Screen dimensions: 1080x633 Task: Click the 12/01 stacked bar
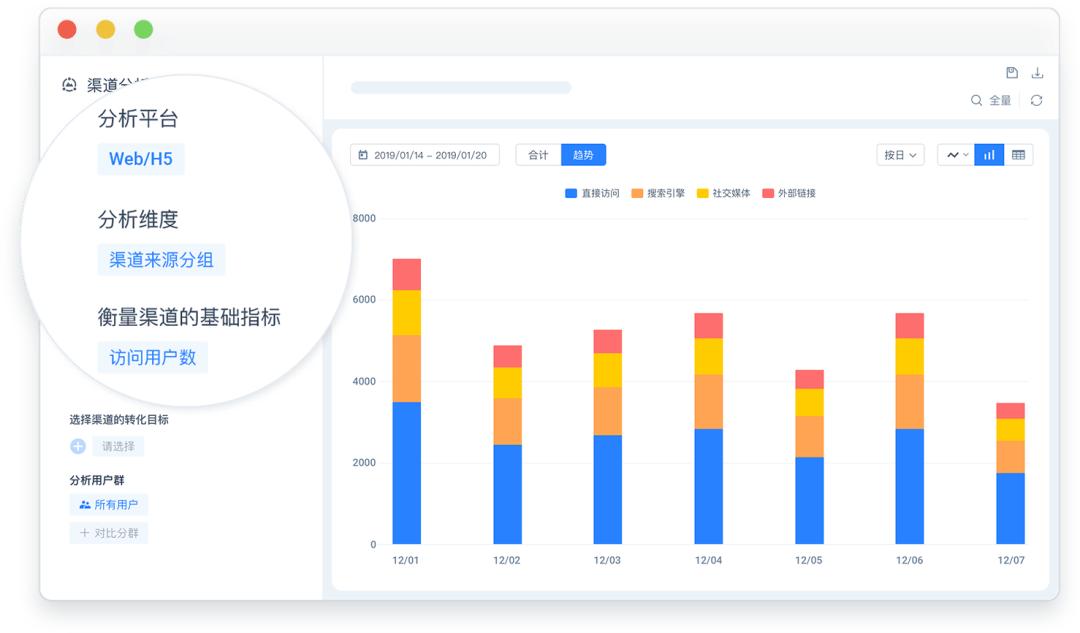click(406, 402)
